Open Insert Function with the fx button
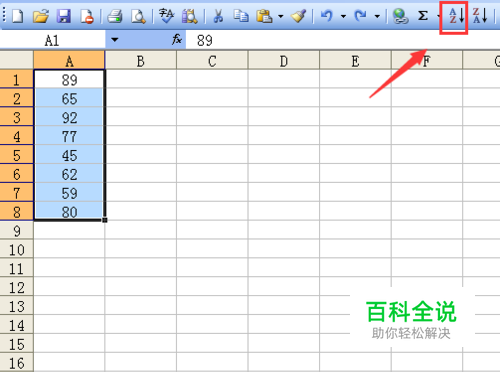The image size is (500, 372). click(177, 40)
